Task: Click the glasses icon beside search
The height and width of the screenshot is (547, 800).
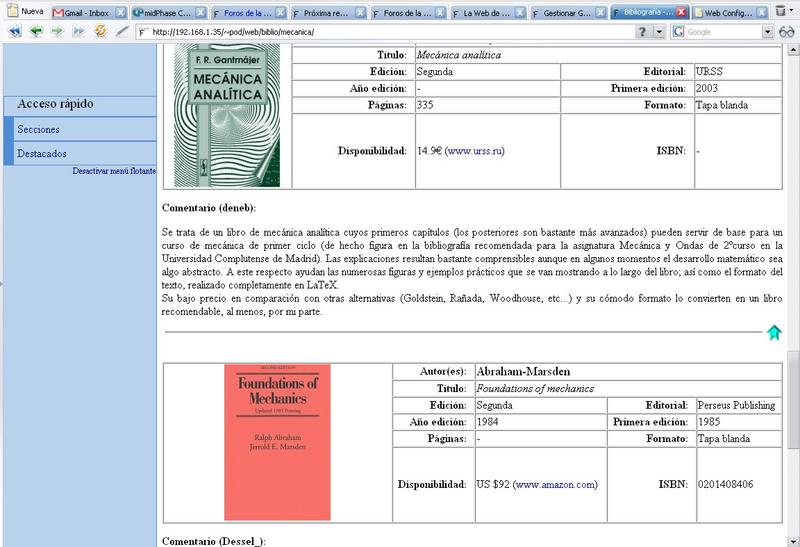Action: 787,32
